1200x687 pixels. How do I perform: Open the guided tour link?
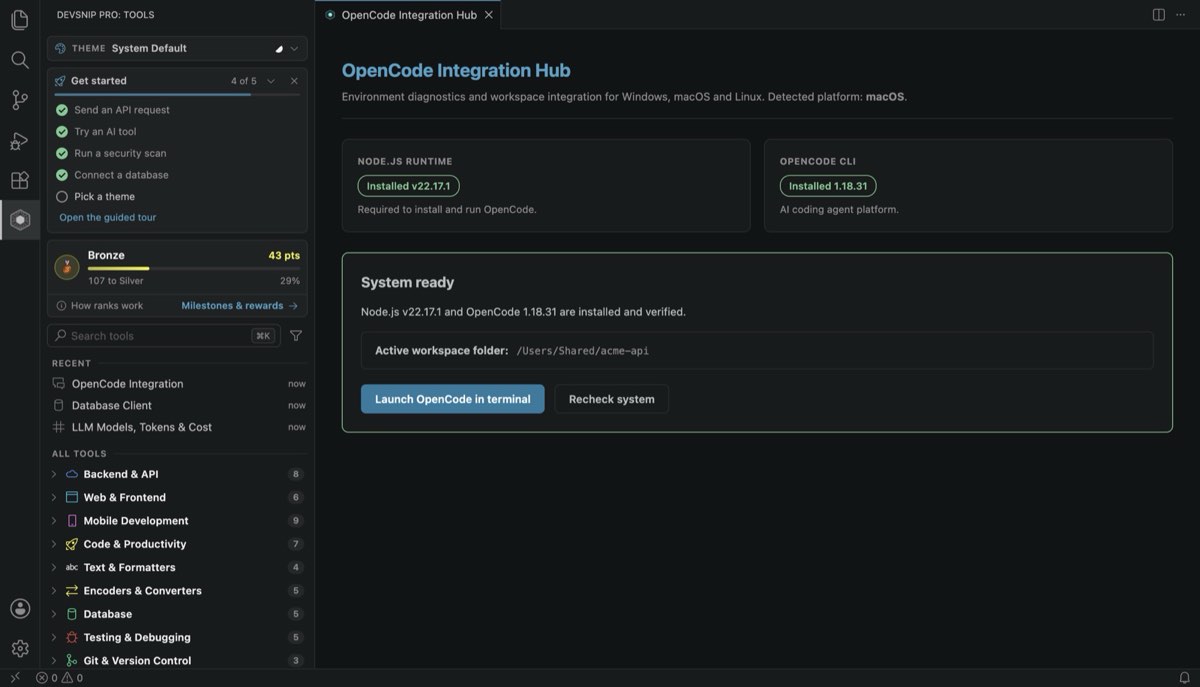[x=108, y=217]
